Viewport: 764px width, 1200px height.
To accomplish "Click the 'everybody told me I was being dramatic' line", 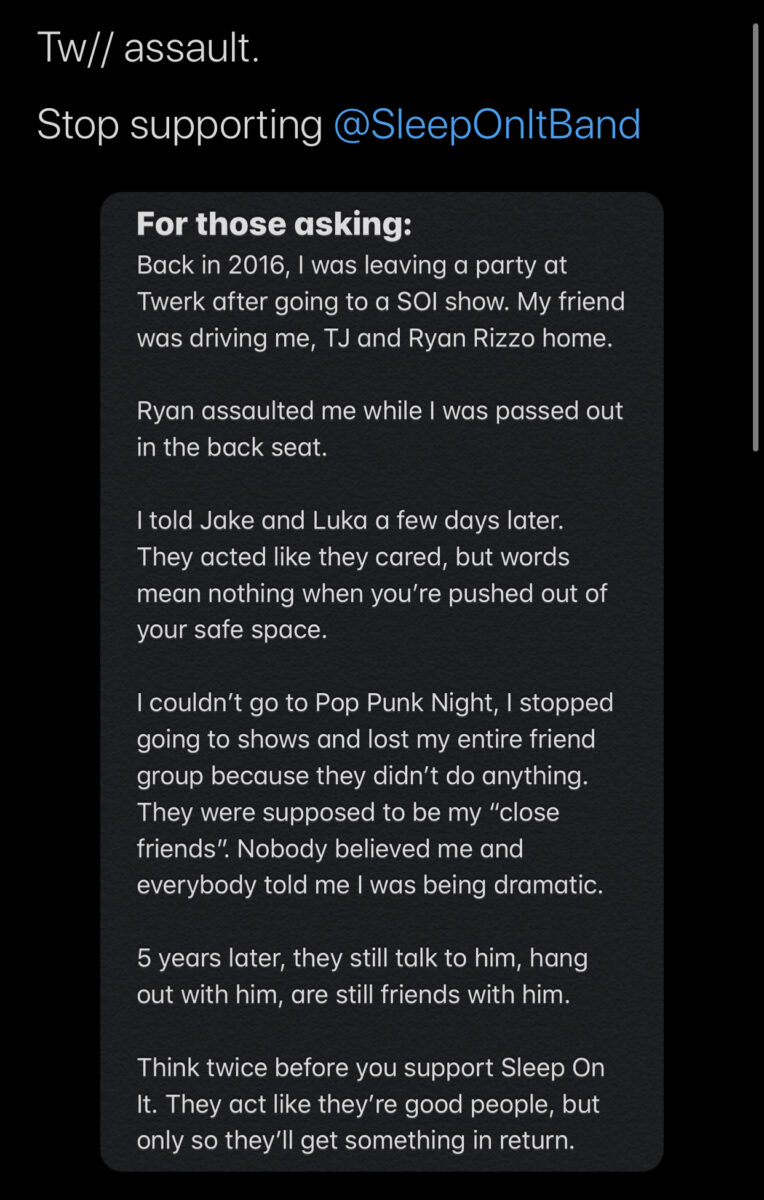I will click(x=369, y=885).
